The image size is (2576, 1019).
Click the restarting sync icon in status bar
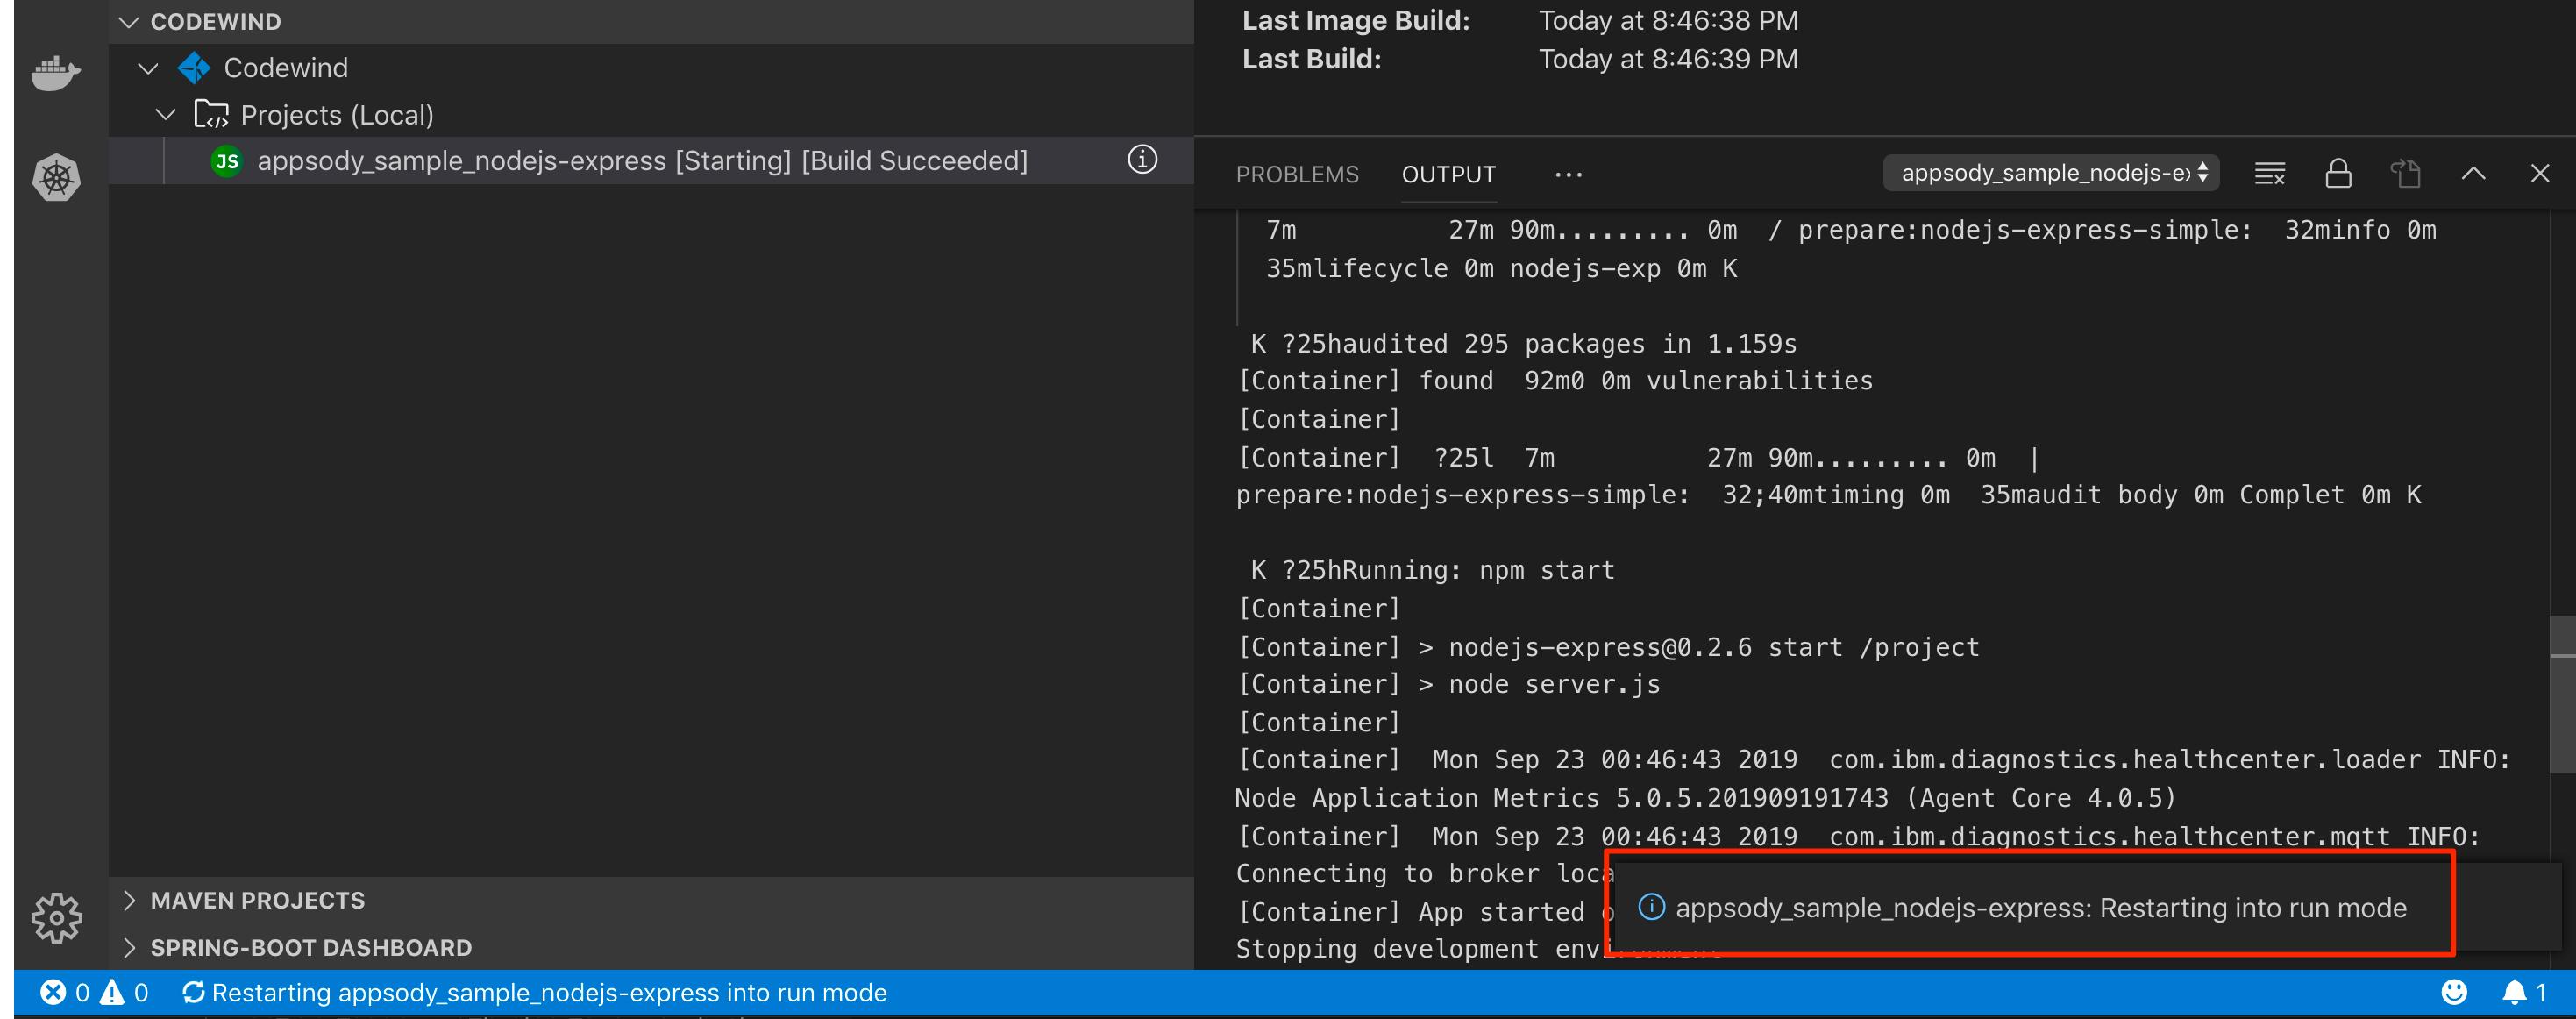tap(193, 992)
